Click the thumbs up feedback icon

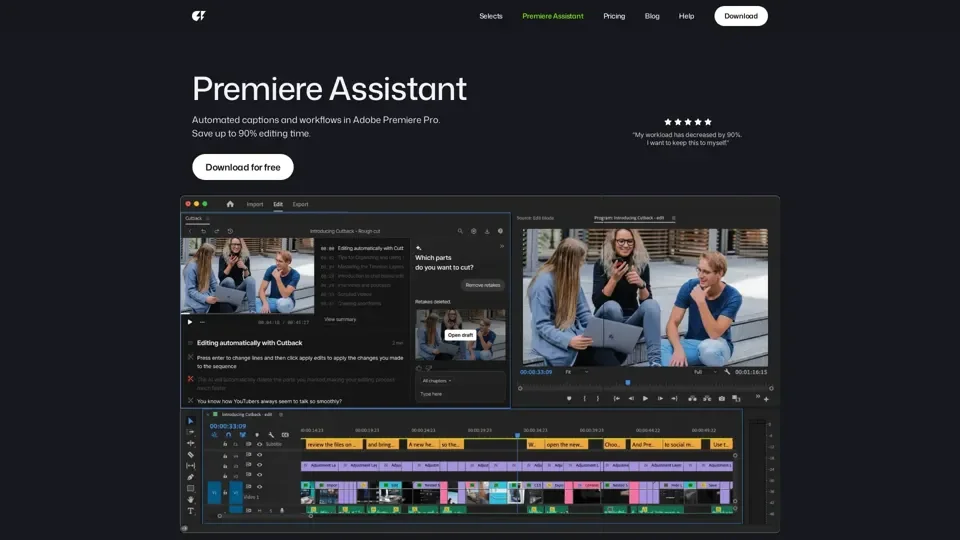click(419, 368)
